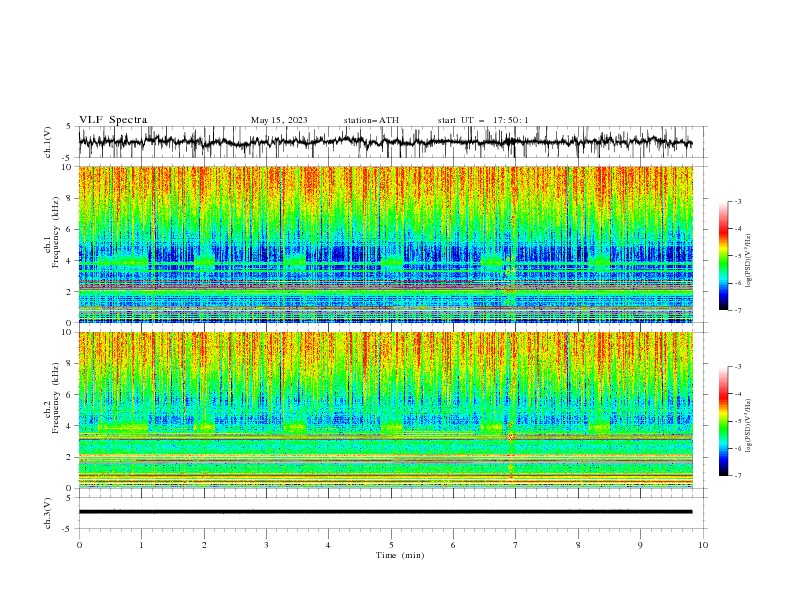This screenshot has width=792, height=612.
Task: Click the ch.3 flat black trace
Action: click(x=385, y=512)
